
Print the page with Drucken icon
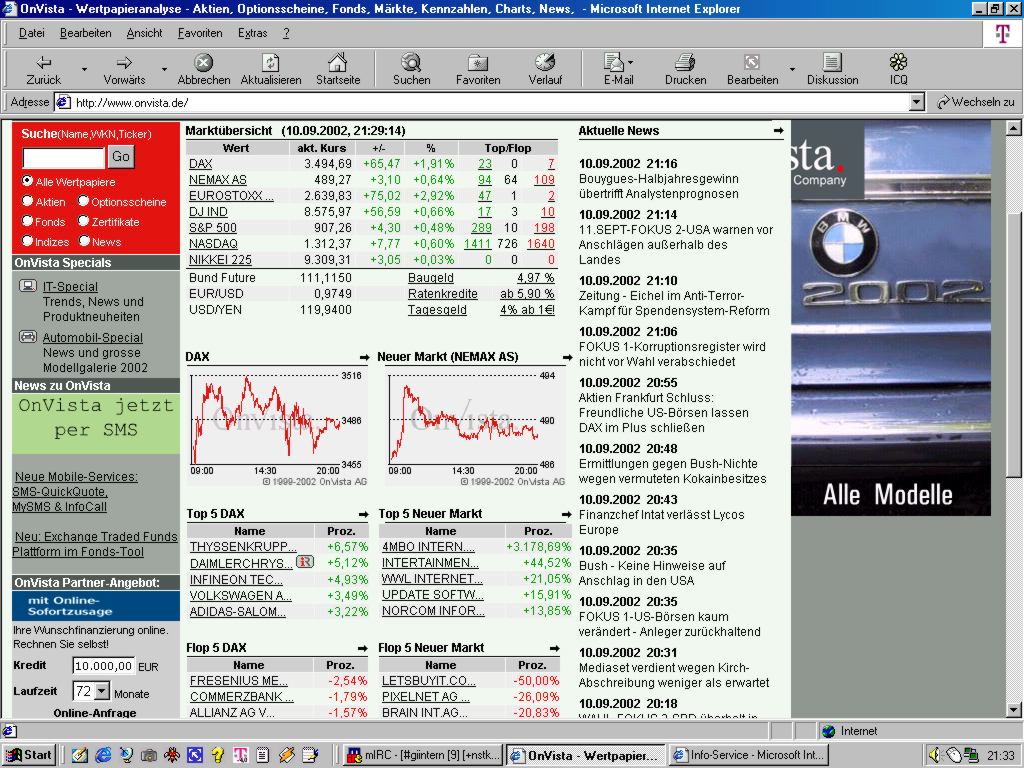tap(685, 68)
